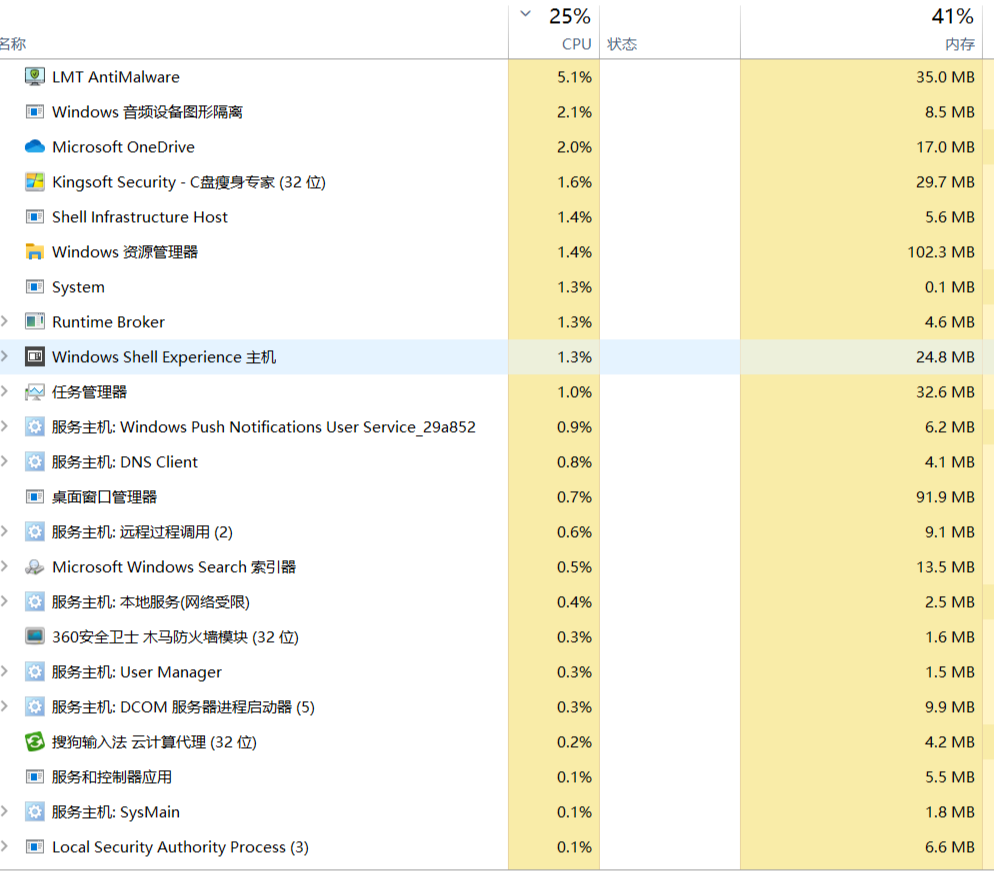Expand the DNS Client service host

(x=4, y=461)
